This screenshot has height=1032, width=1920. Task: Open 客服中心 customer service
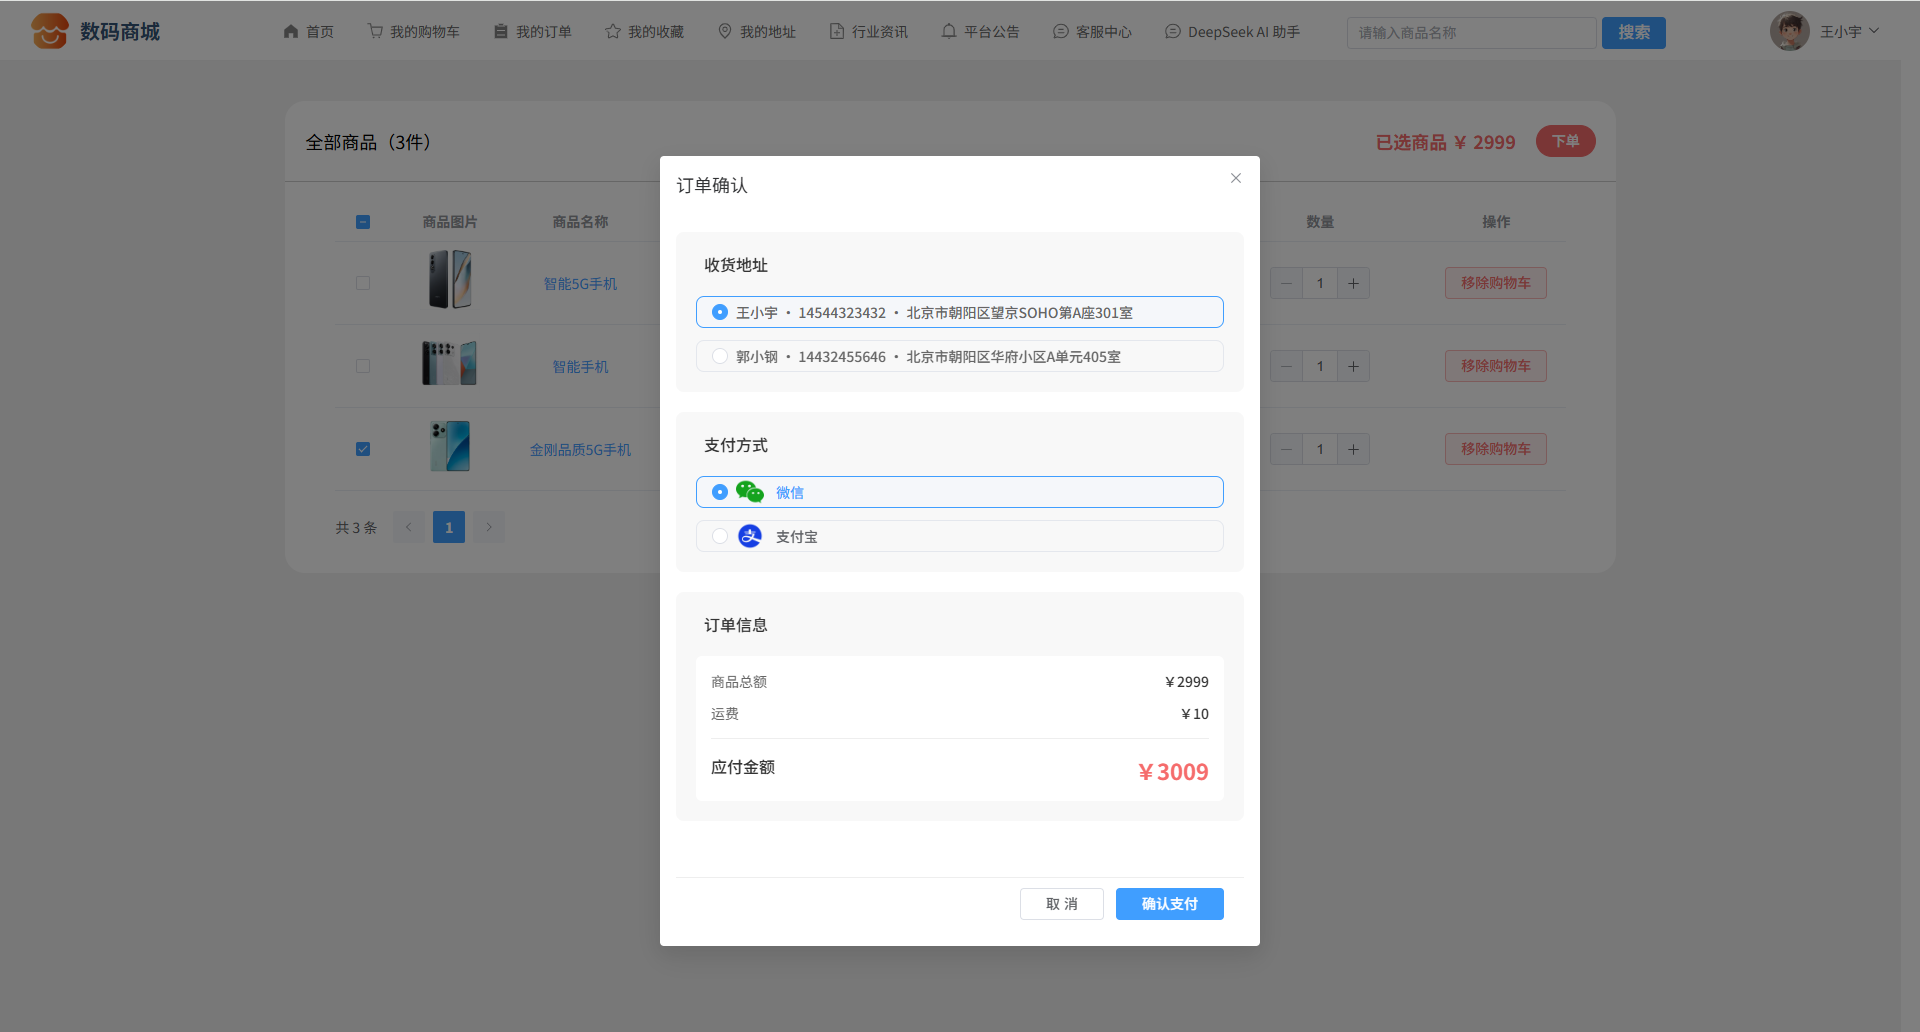point(1092,32)
